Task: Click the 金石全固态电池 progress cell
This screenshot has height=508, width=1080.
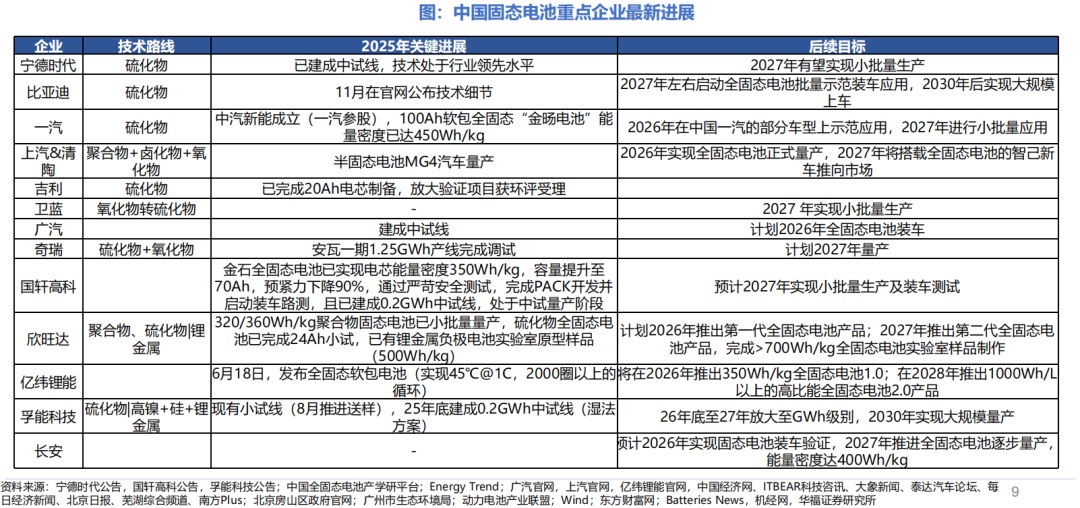Action: [414, 286]
